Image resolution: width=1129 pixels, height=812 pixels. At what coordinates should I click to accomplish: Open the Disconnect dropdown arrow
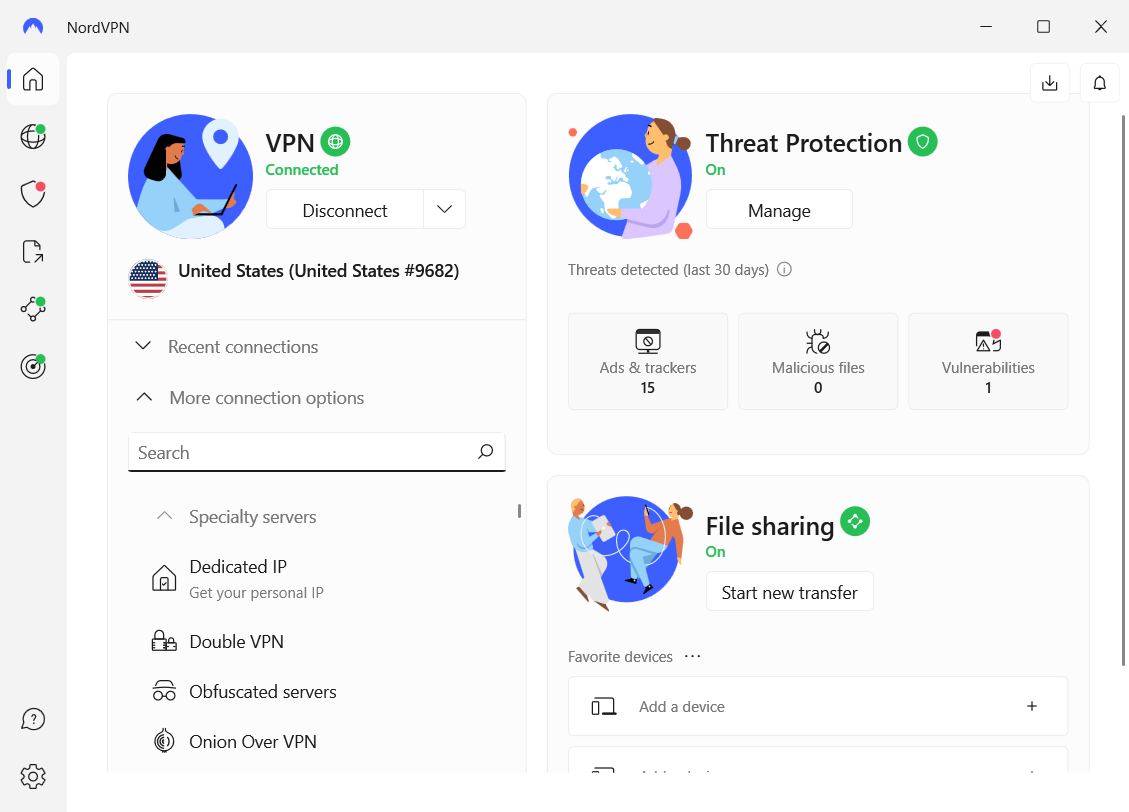pyautogui.click(x=444, y=209)
